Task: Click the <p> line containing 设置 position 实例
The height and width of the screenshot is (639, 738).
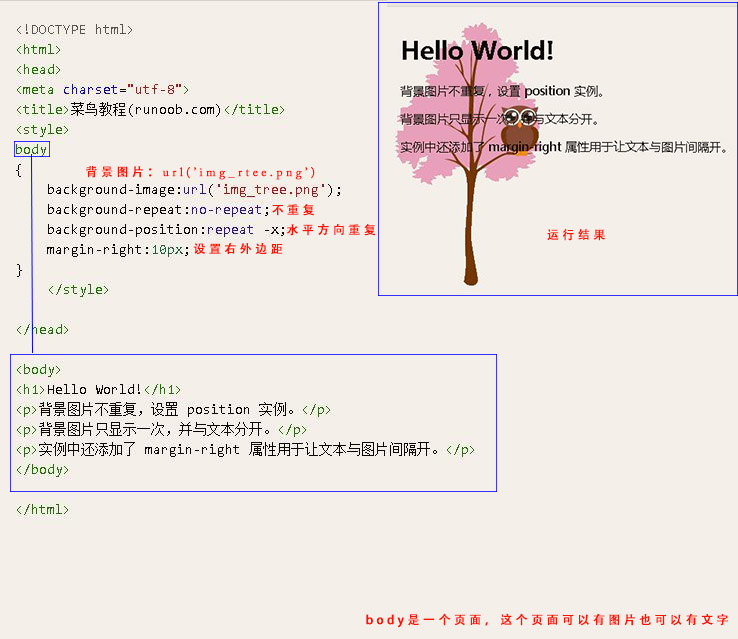Action: [x=173, y=409]
